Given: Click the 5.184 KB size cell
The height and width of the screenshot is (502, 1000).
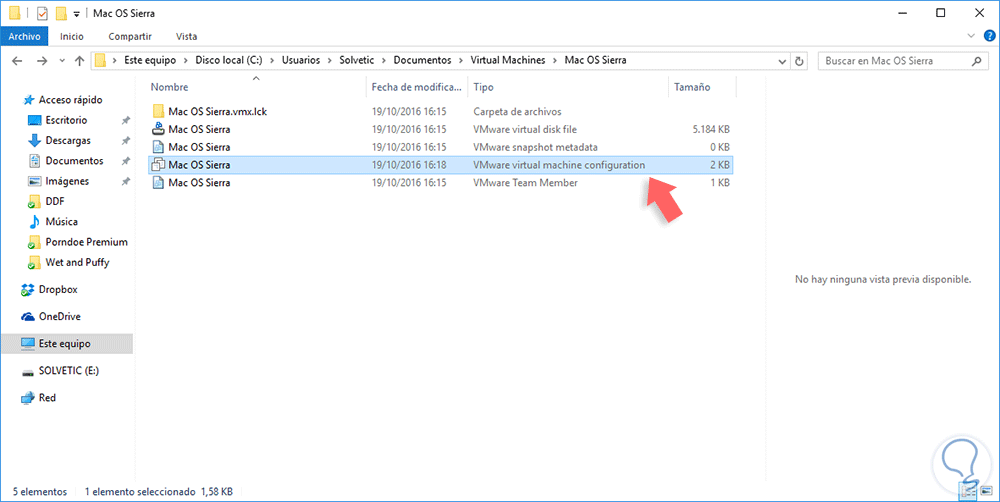Looking at the screenshot, I should point(711,129).
